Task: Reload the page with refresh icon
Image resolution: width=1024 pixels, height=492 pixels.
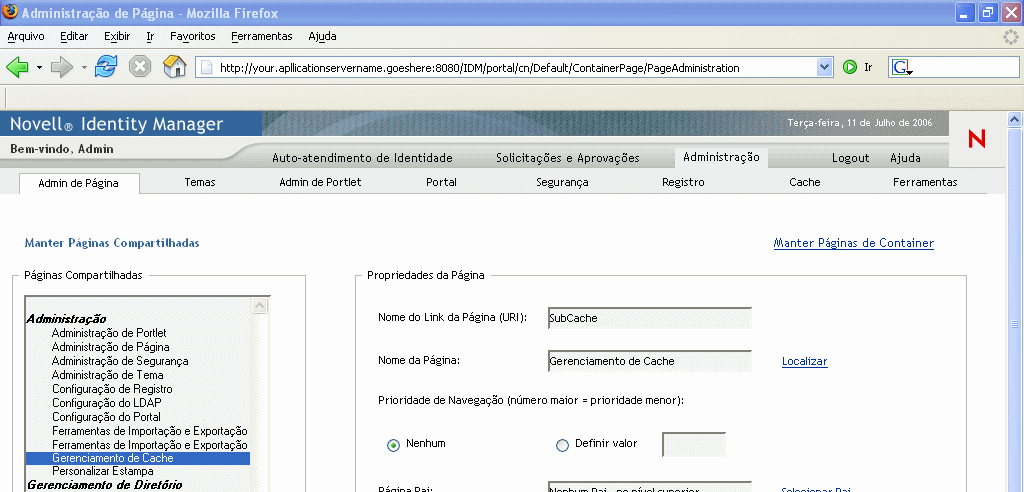Action: pyautogui.click(x=106, y=67)
